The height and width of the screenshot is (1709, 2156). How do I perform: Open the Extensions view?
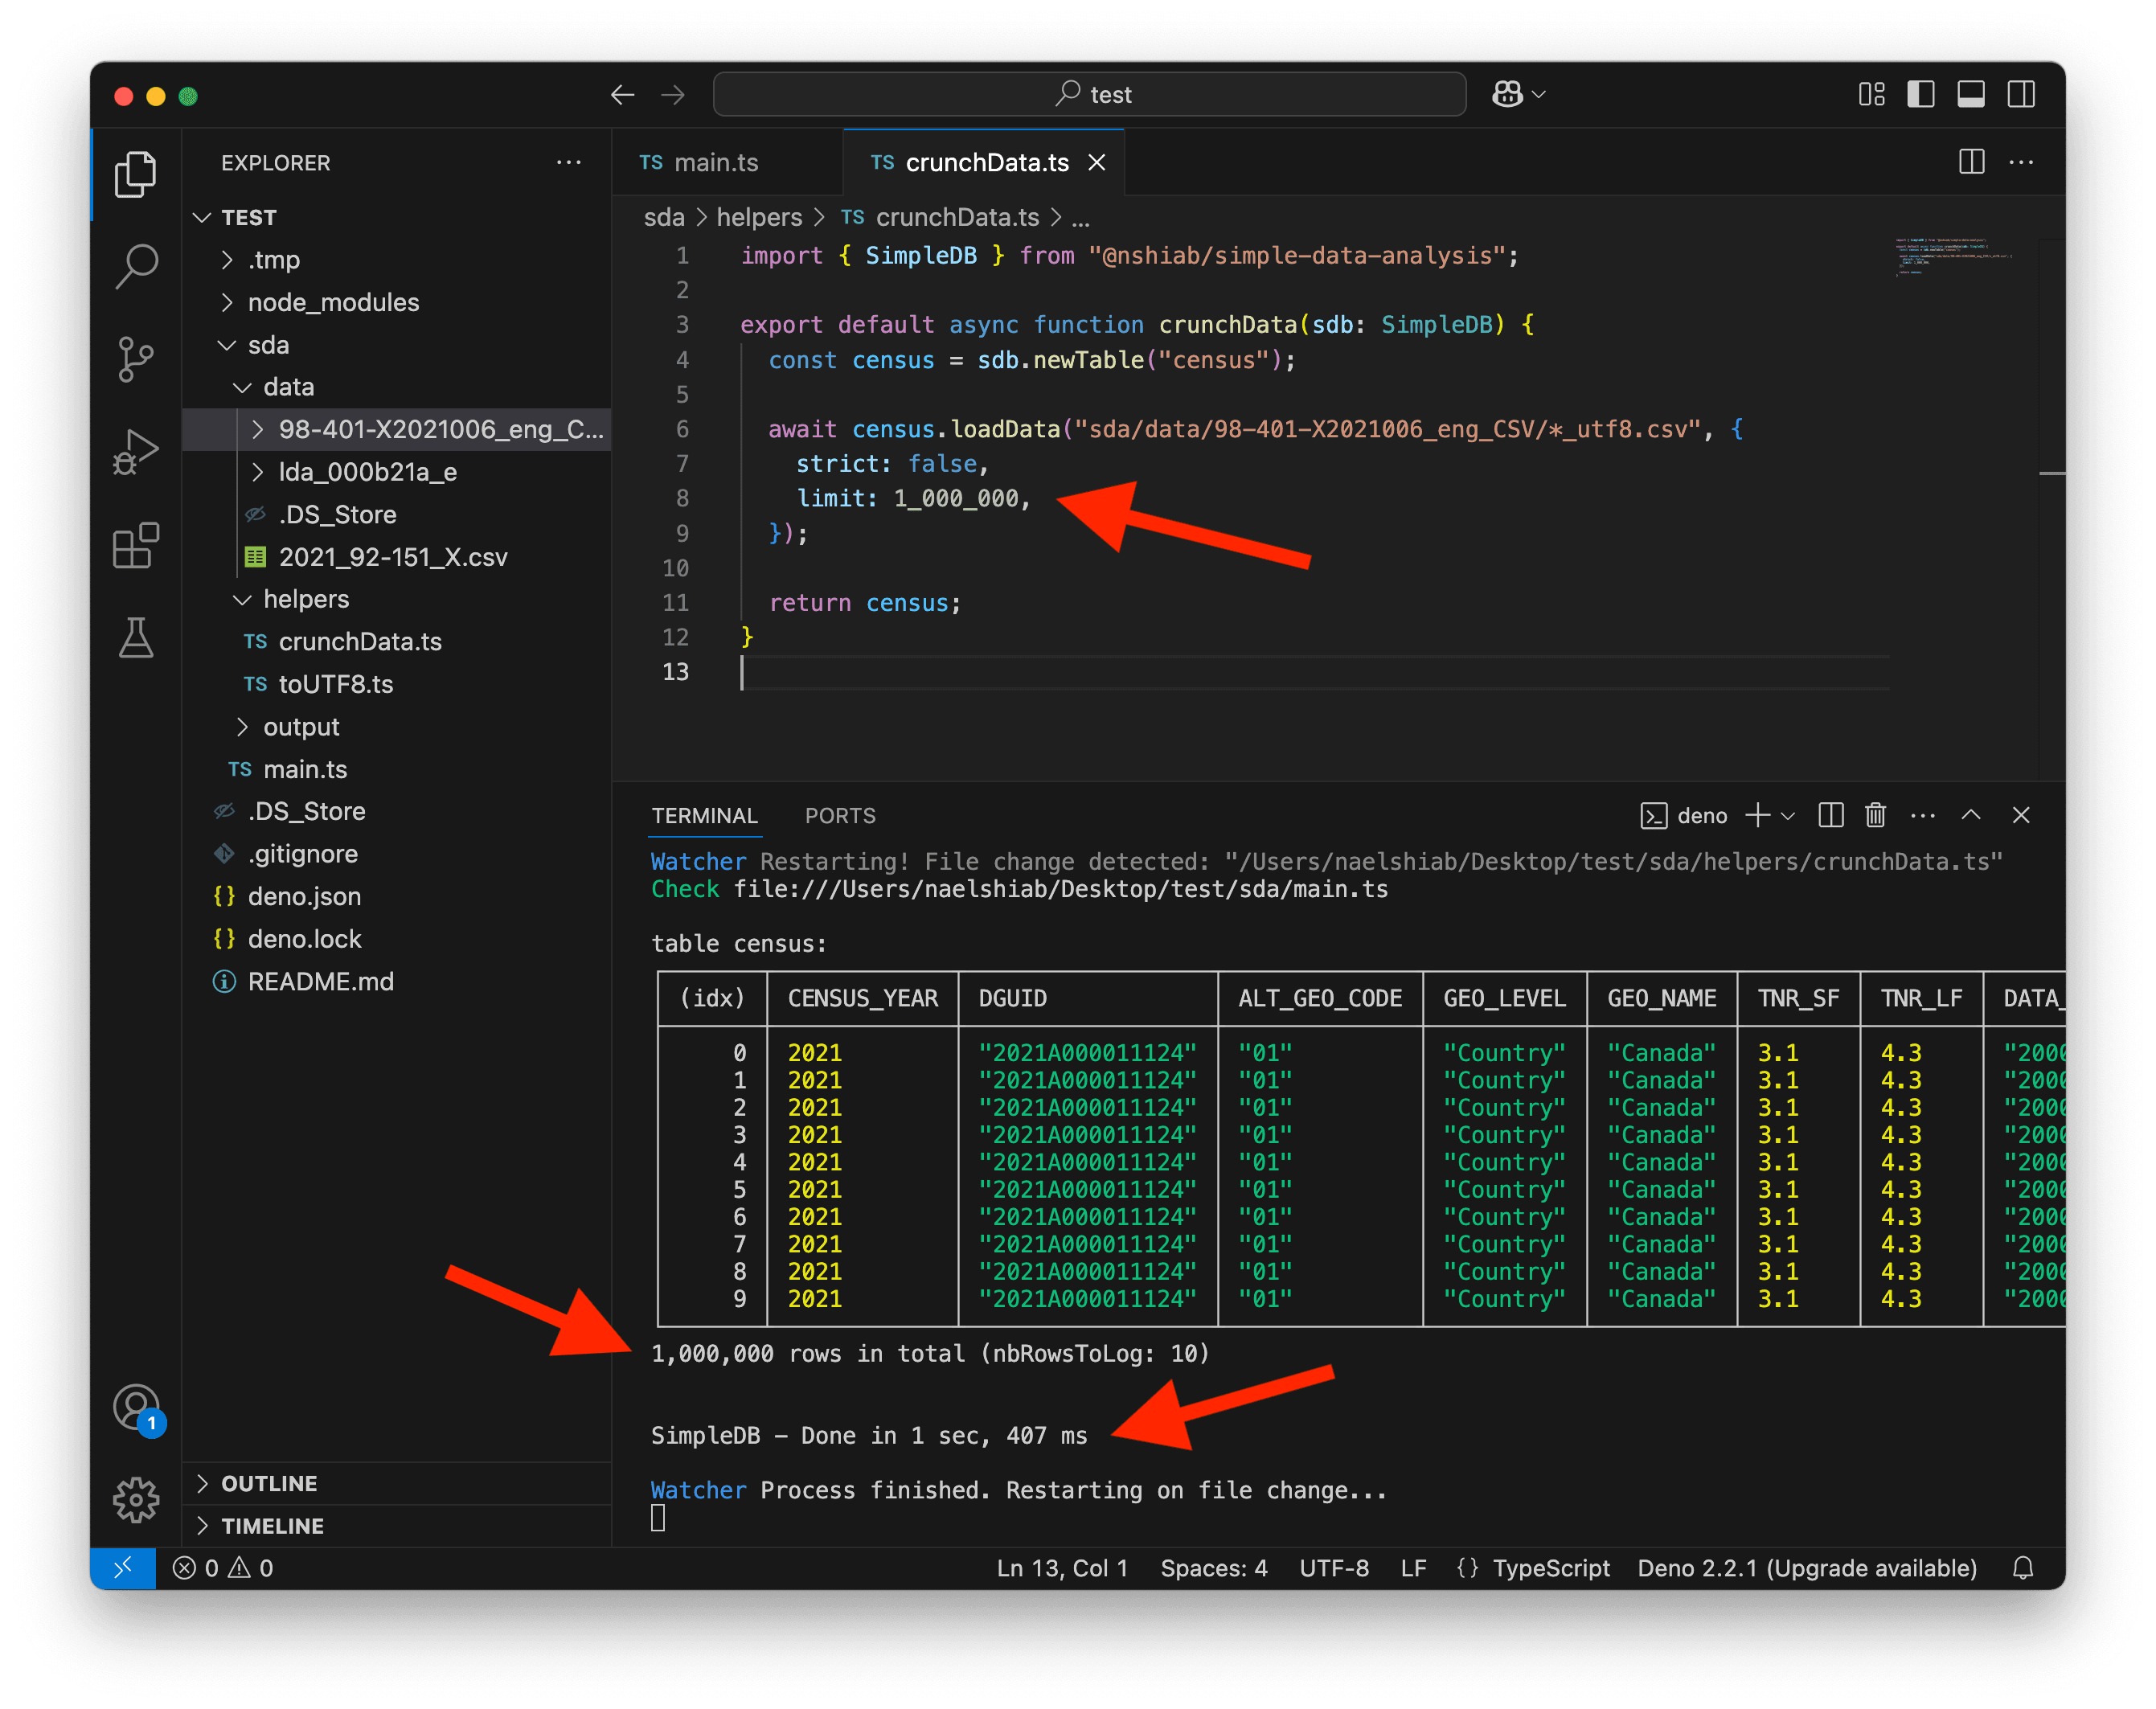136,545
